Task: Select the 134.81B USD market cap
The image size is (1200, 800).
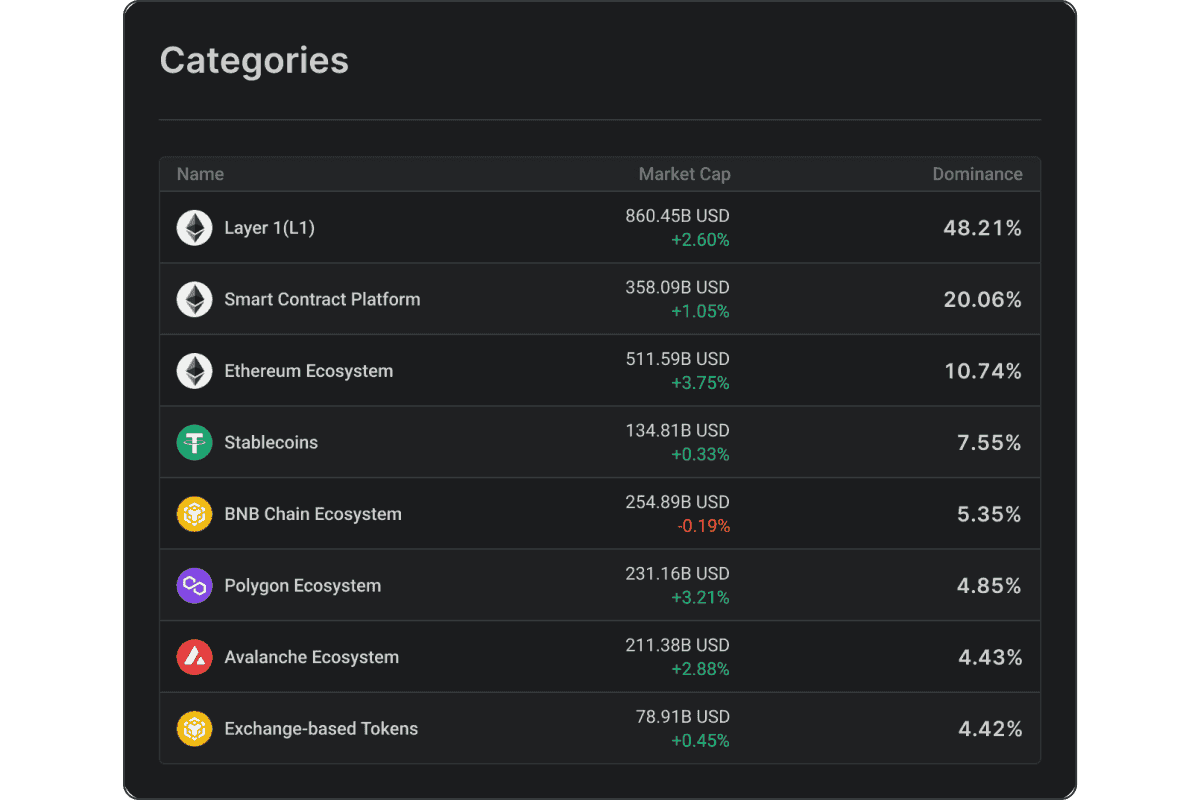Action: click(x=677, y=430)
